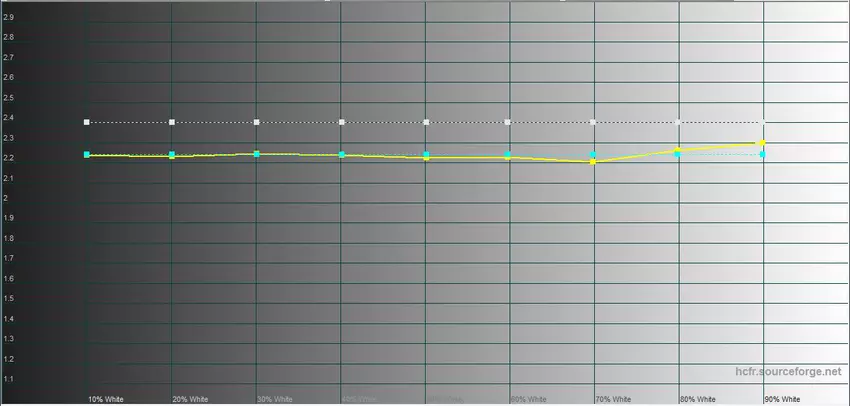850x406 pixels.
Task: Select the 2.4 gamma axis value
Action: click(9, 118)
